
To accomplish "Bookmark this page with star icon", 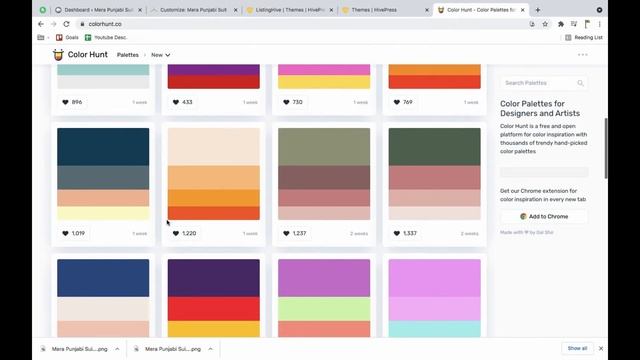I will click(545, 24).
